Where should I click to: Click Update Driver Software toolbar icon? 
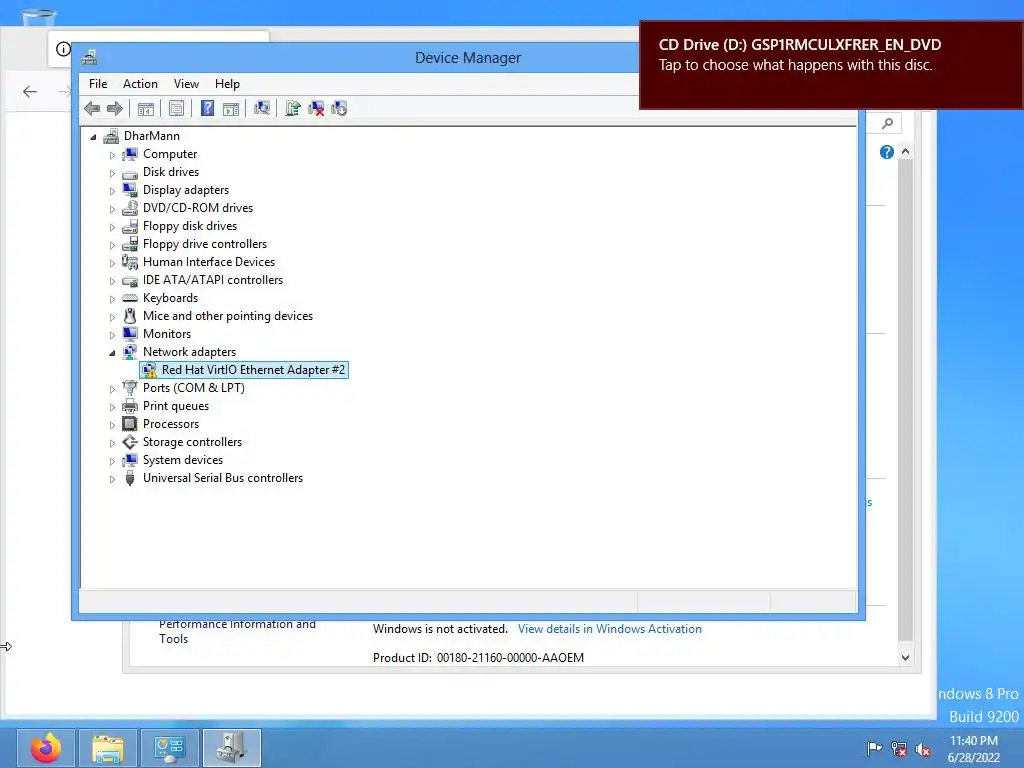293,108
